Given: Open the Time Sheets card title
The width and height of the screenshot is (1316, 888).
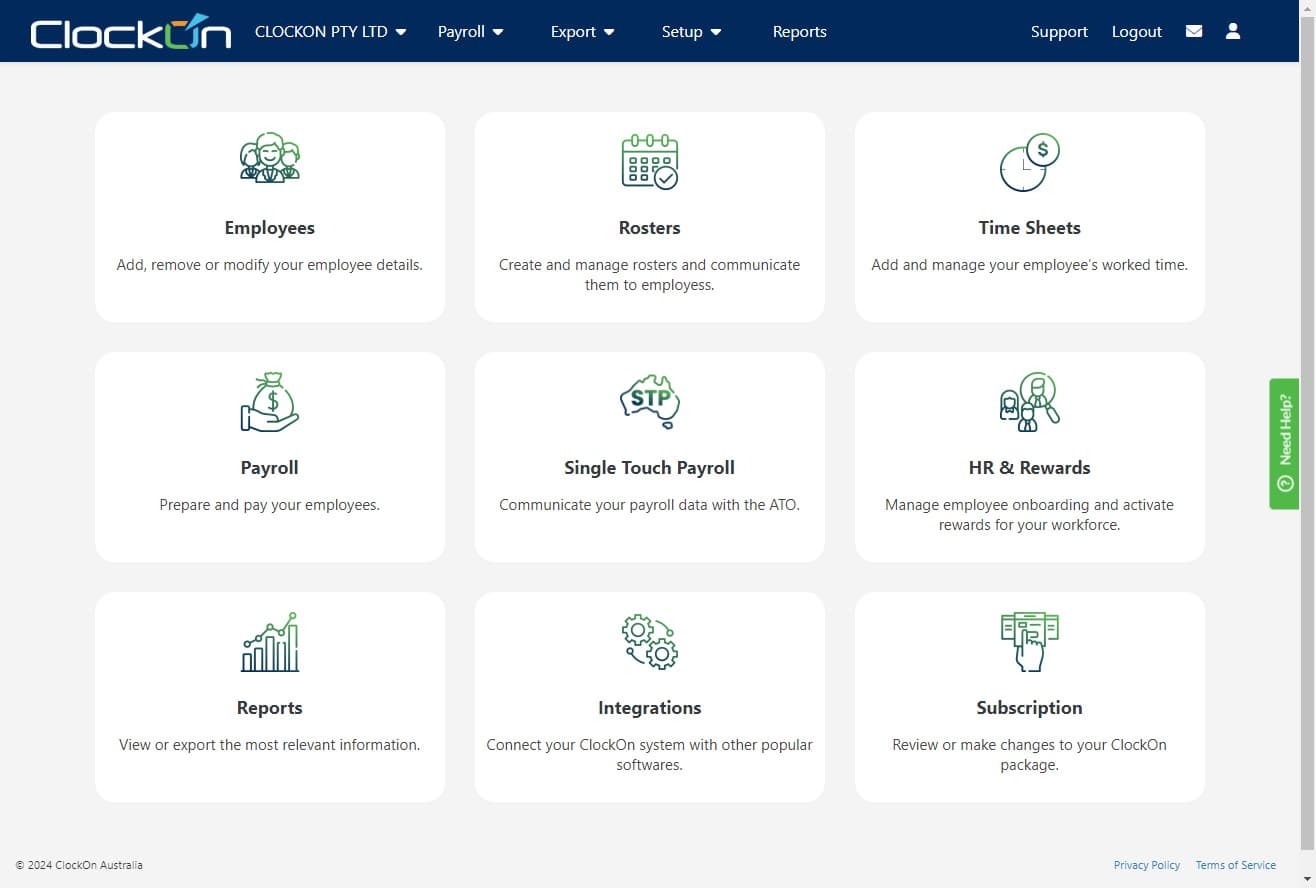Looking at the screenshot, I should (x=1030, y=228).
